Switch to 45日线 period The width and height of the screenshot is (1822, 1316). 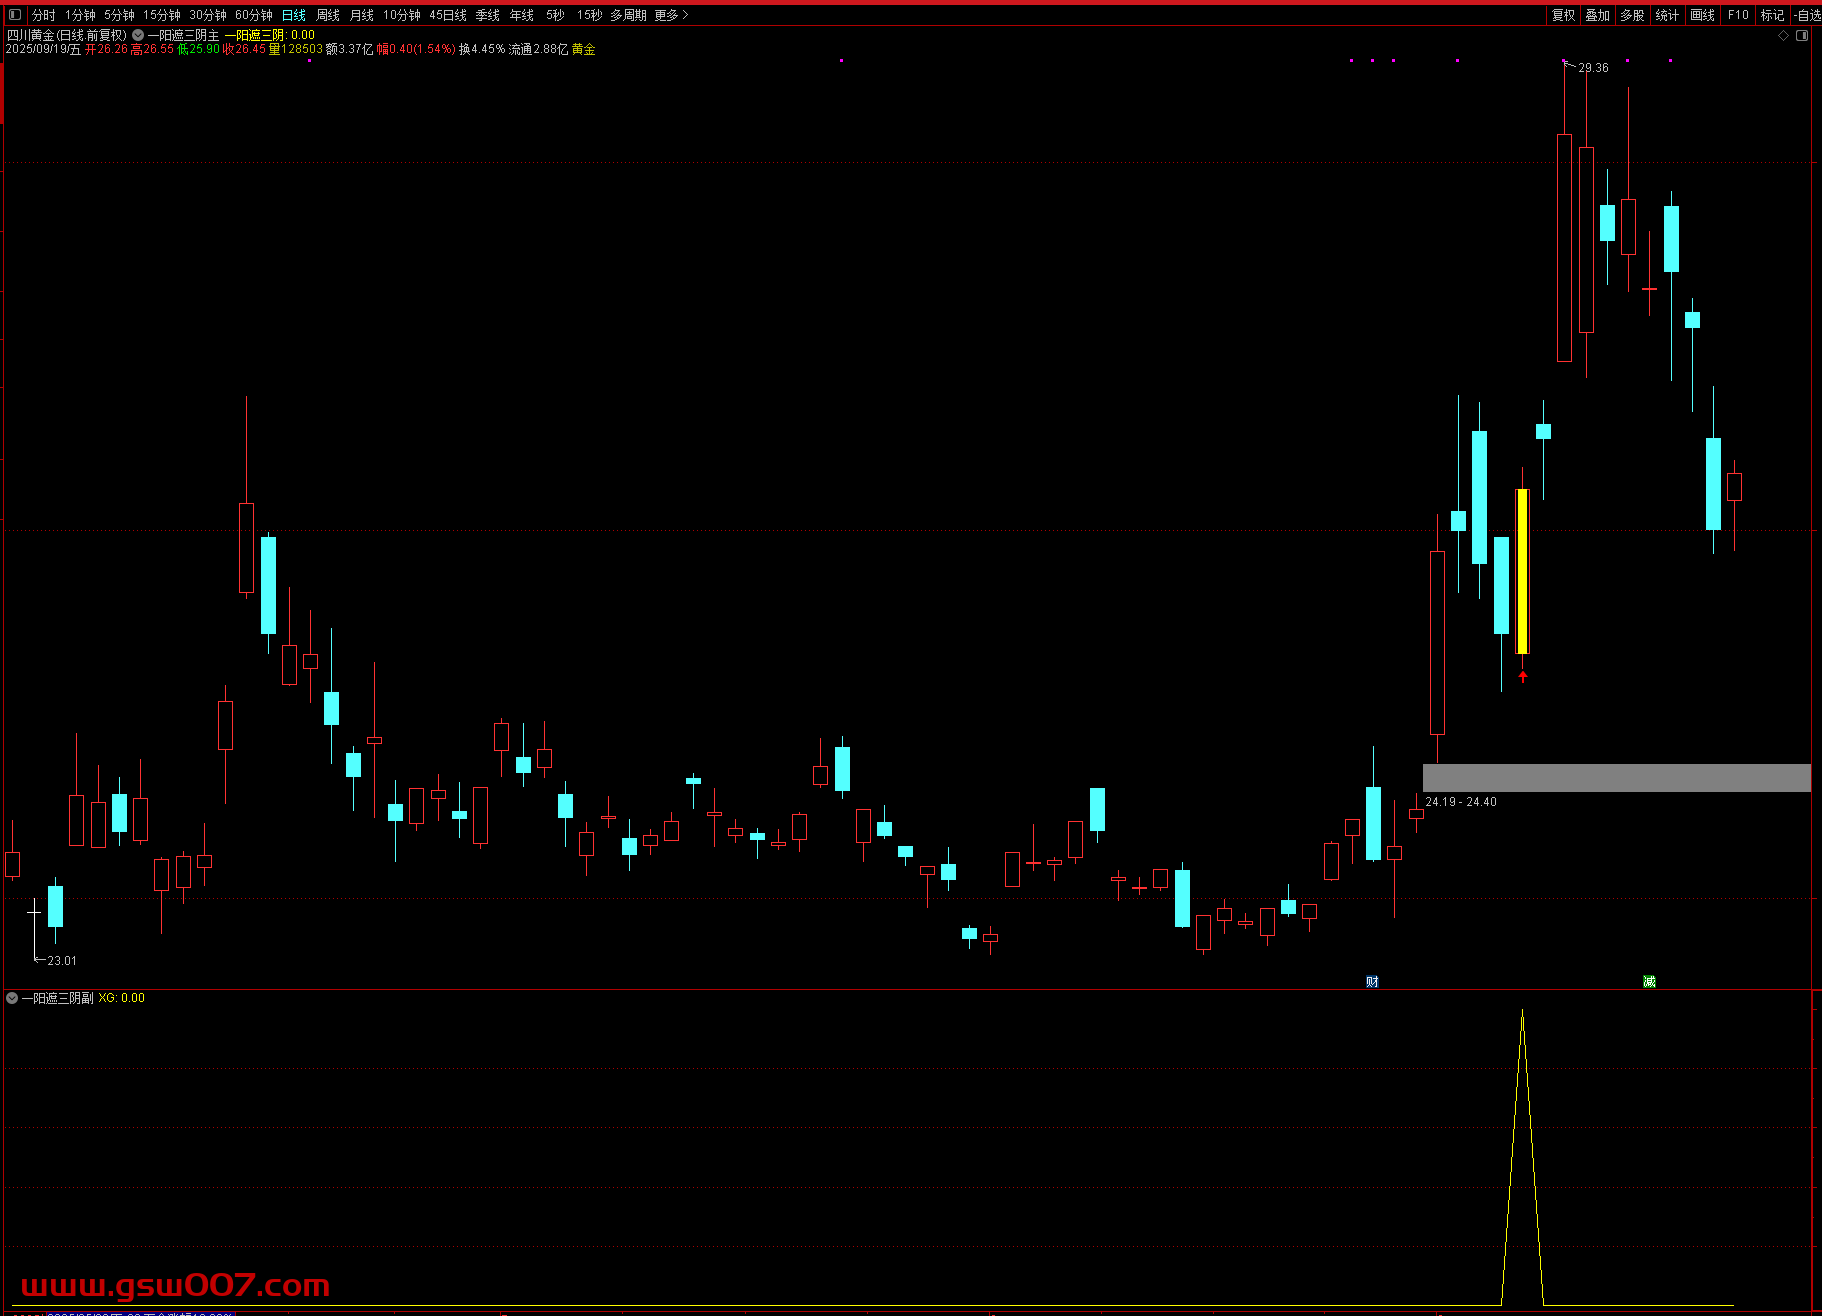(x=448, y=15)
